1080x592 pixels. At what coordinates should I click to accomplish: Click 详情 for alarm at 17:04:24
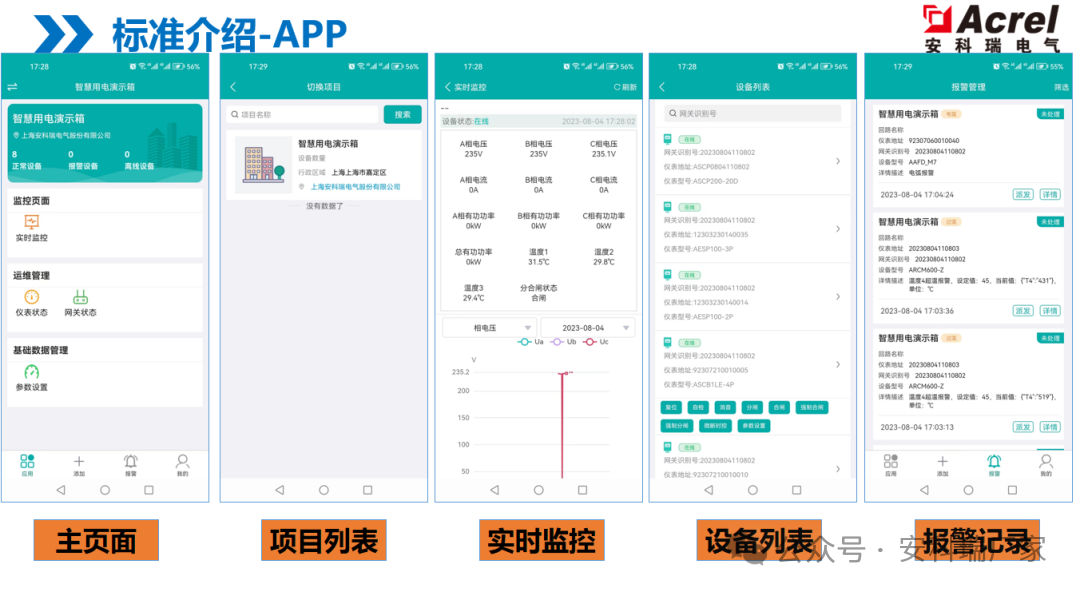click(1050, 194)
